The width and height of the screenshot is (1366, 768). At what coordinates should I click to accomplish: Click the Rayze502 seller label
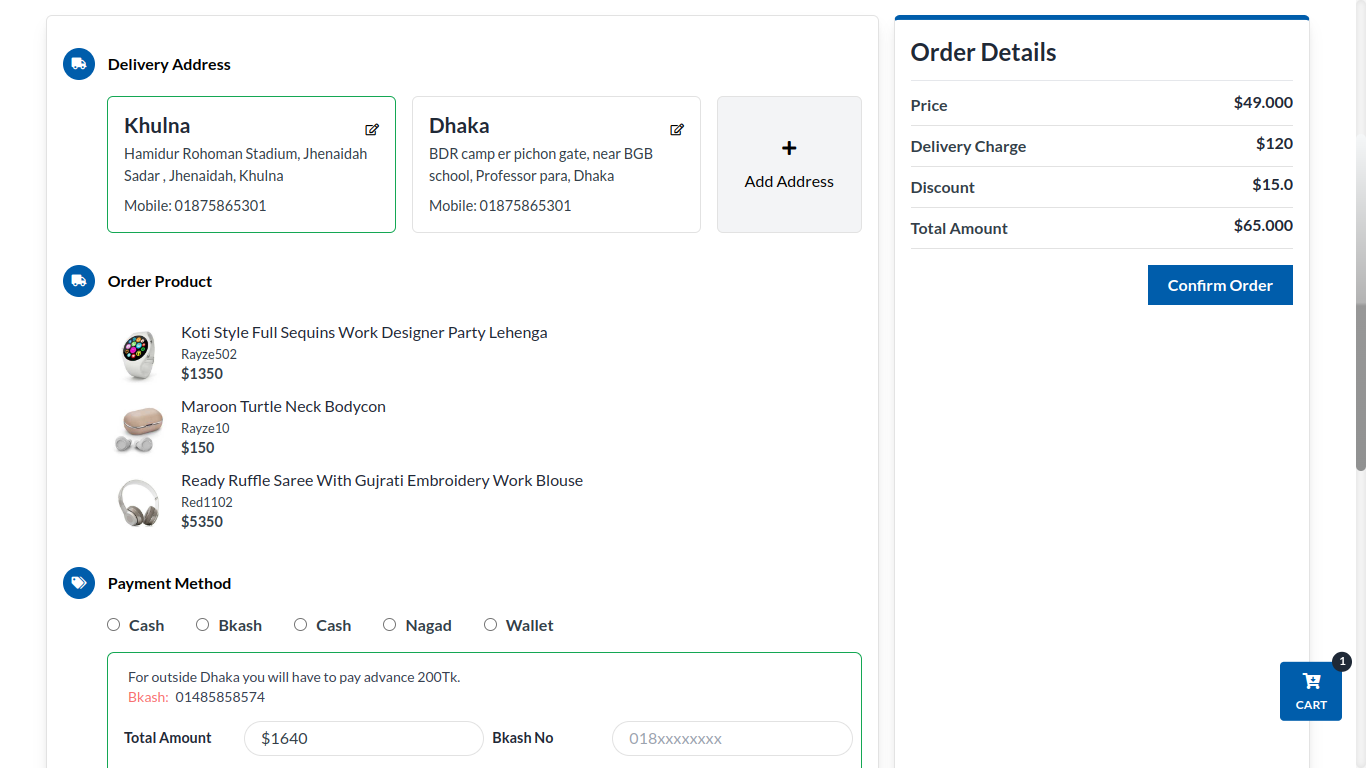209,354
